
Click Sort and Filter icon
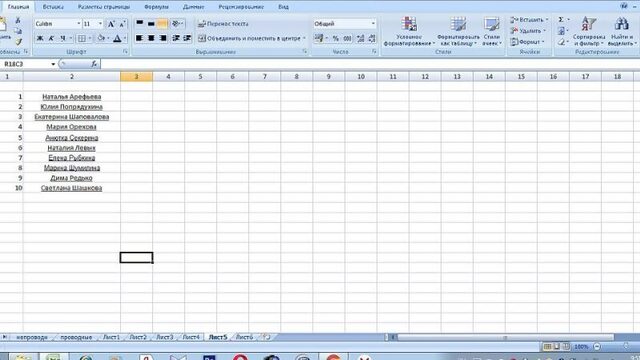coord(589,31)
